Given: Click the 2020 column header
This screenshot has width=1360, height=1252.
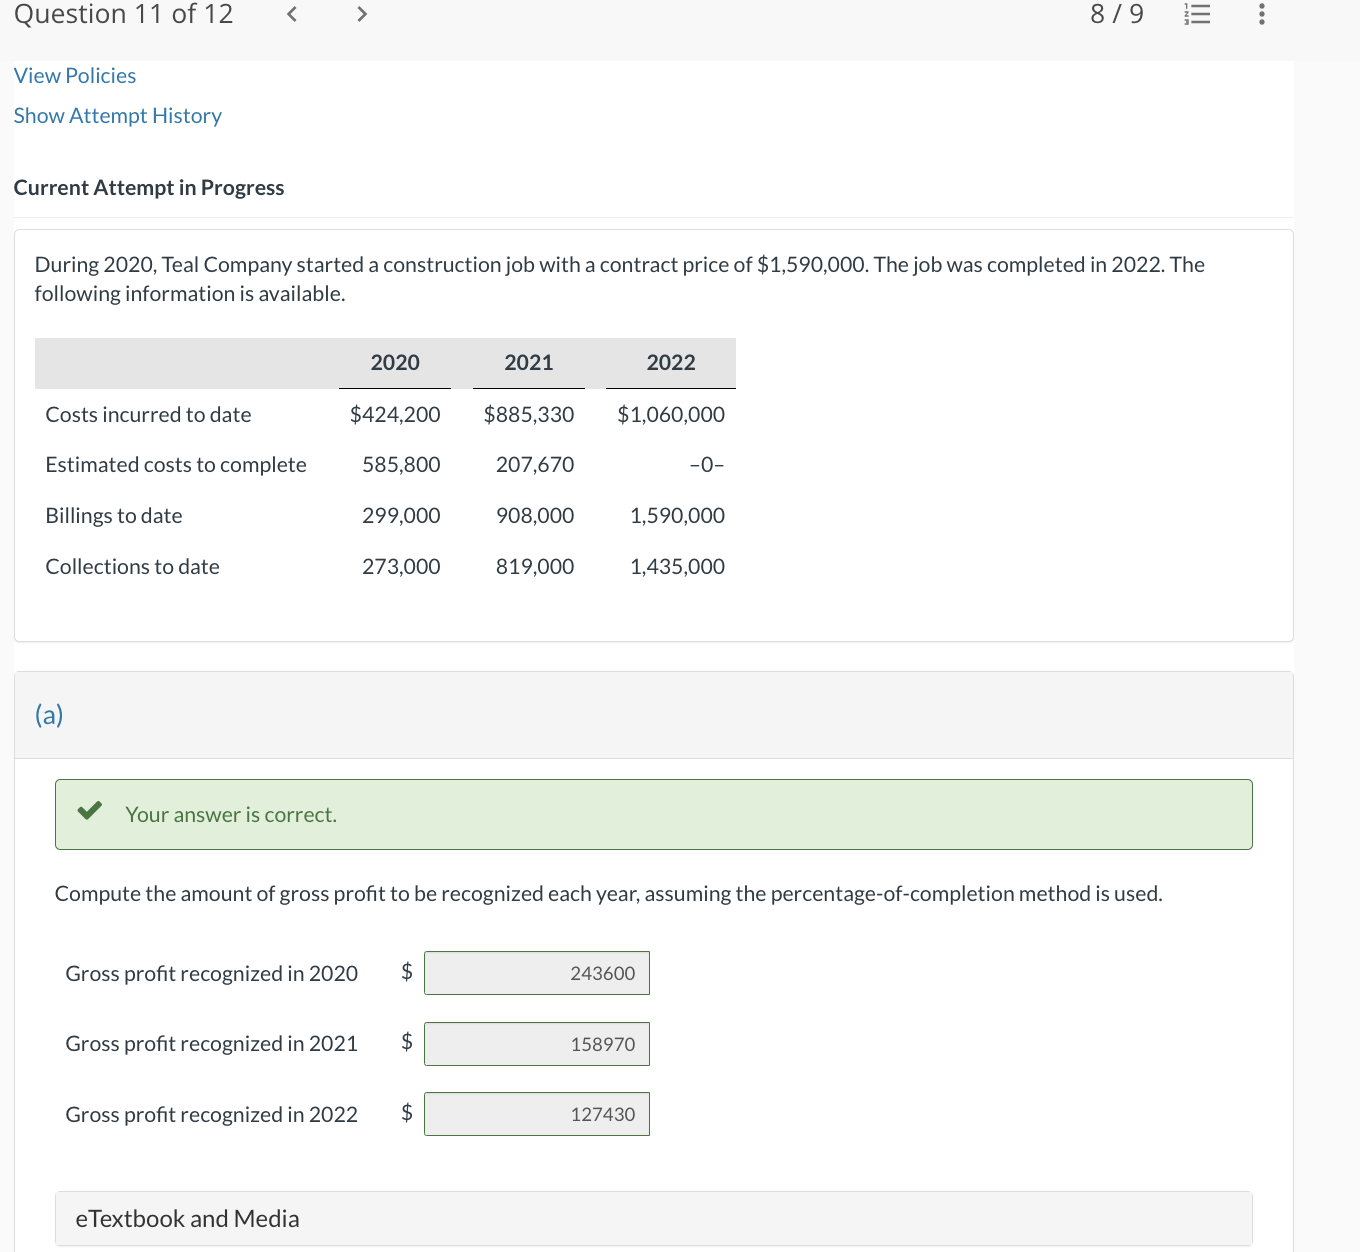Looking at the screenshot, I should [395, 363].
